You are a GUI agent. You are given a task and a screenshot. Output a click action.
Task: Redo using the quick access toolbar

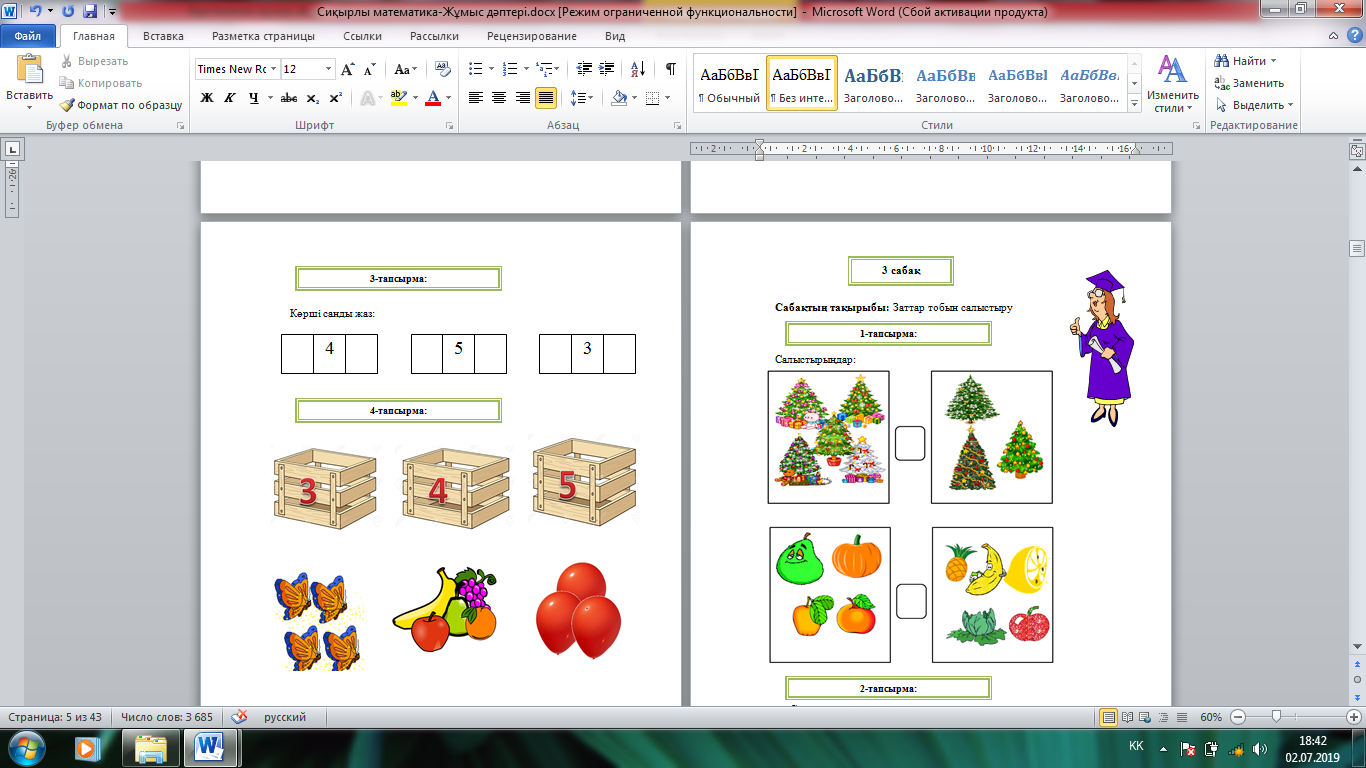(68, 12)
